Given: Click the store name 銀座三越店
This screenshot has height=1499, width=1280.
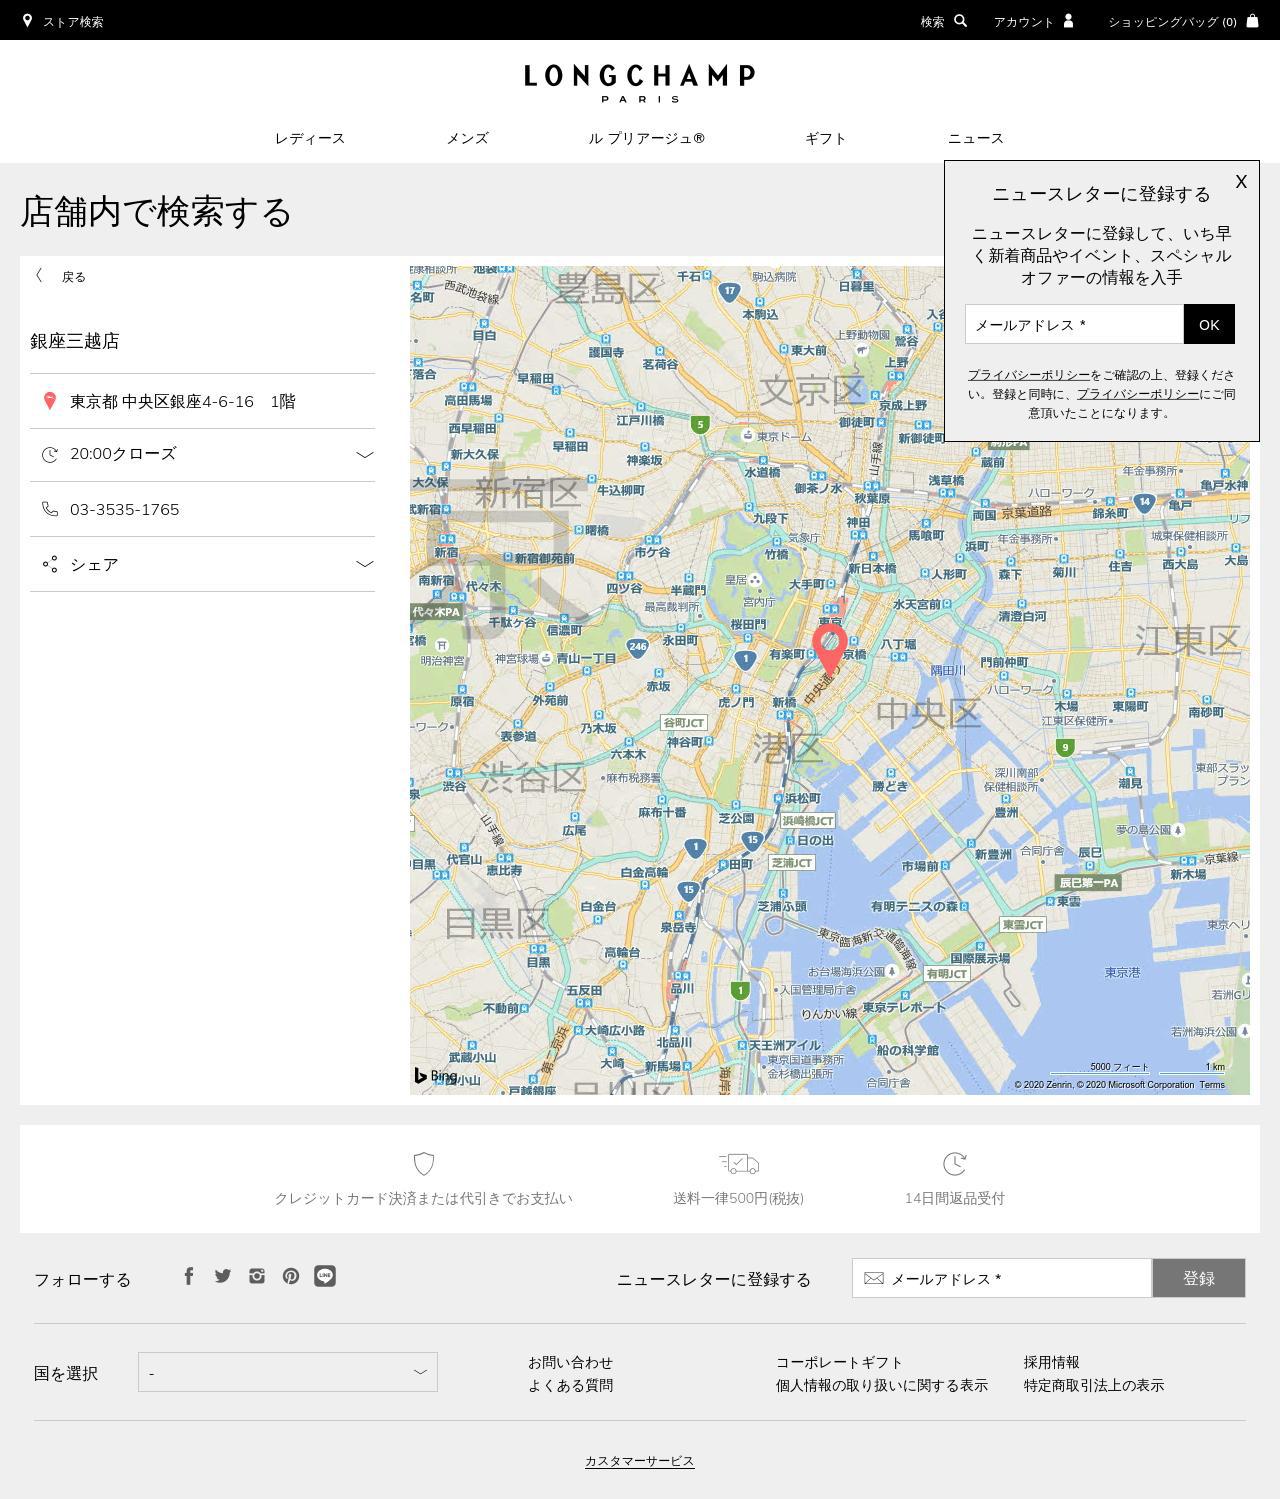Looking at the screenshot, I should click(x=75, y=341).
